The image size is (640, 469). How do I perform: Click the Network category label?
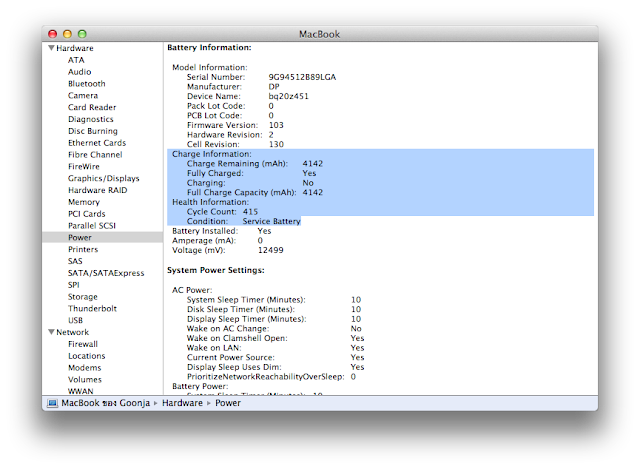tap(72, 332)
